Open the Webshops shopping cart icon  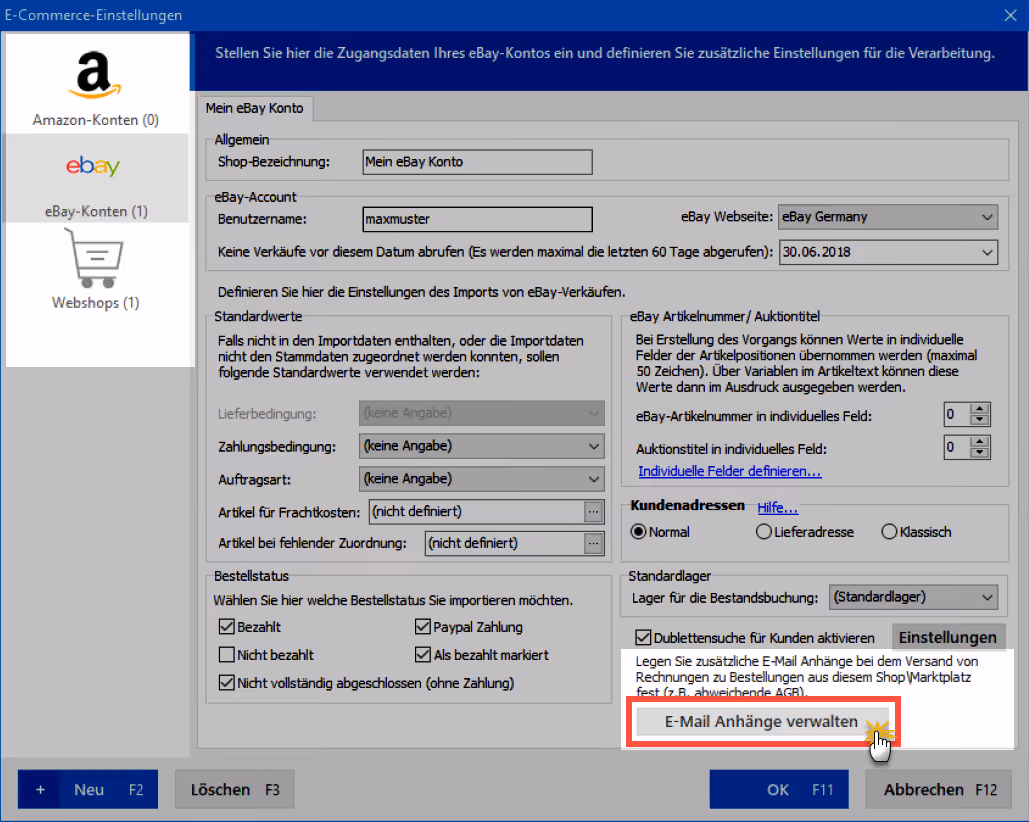click(x=94, y=258)
